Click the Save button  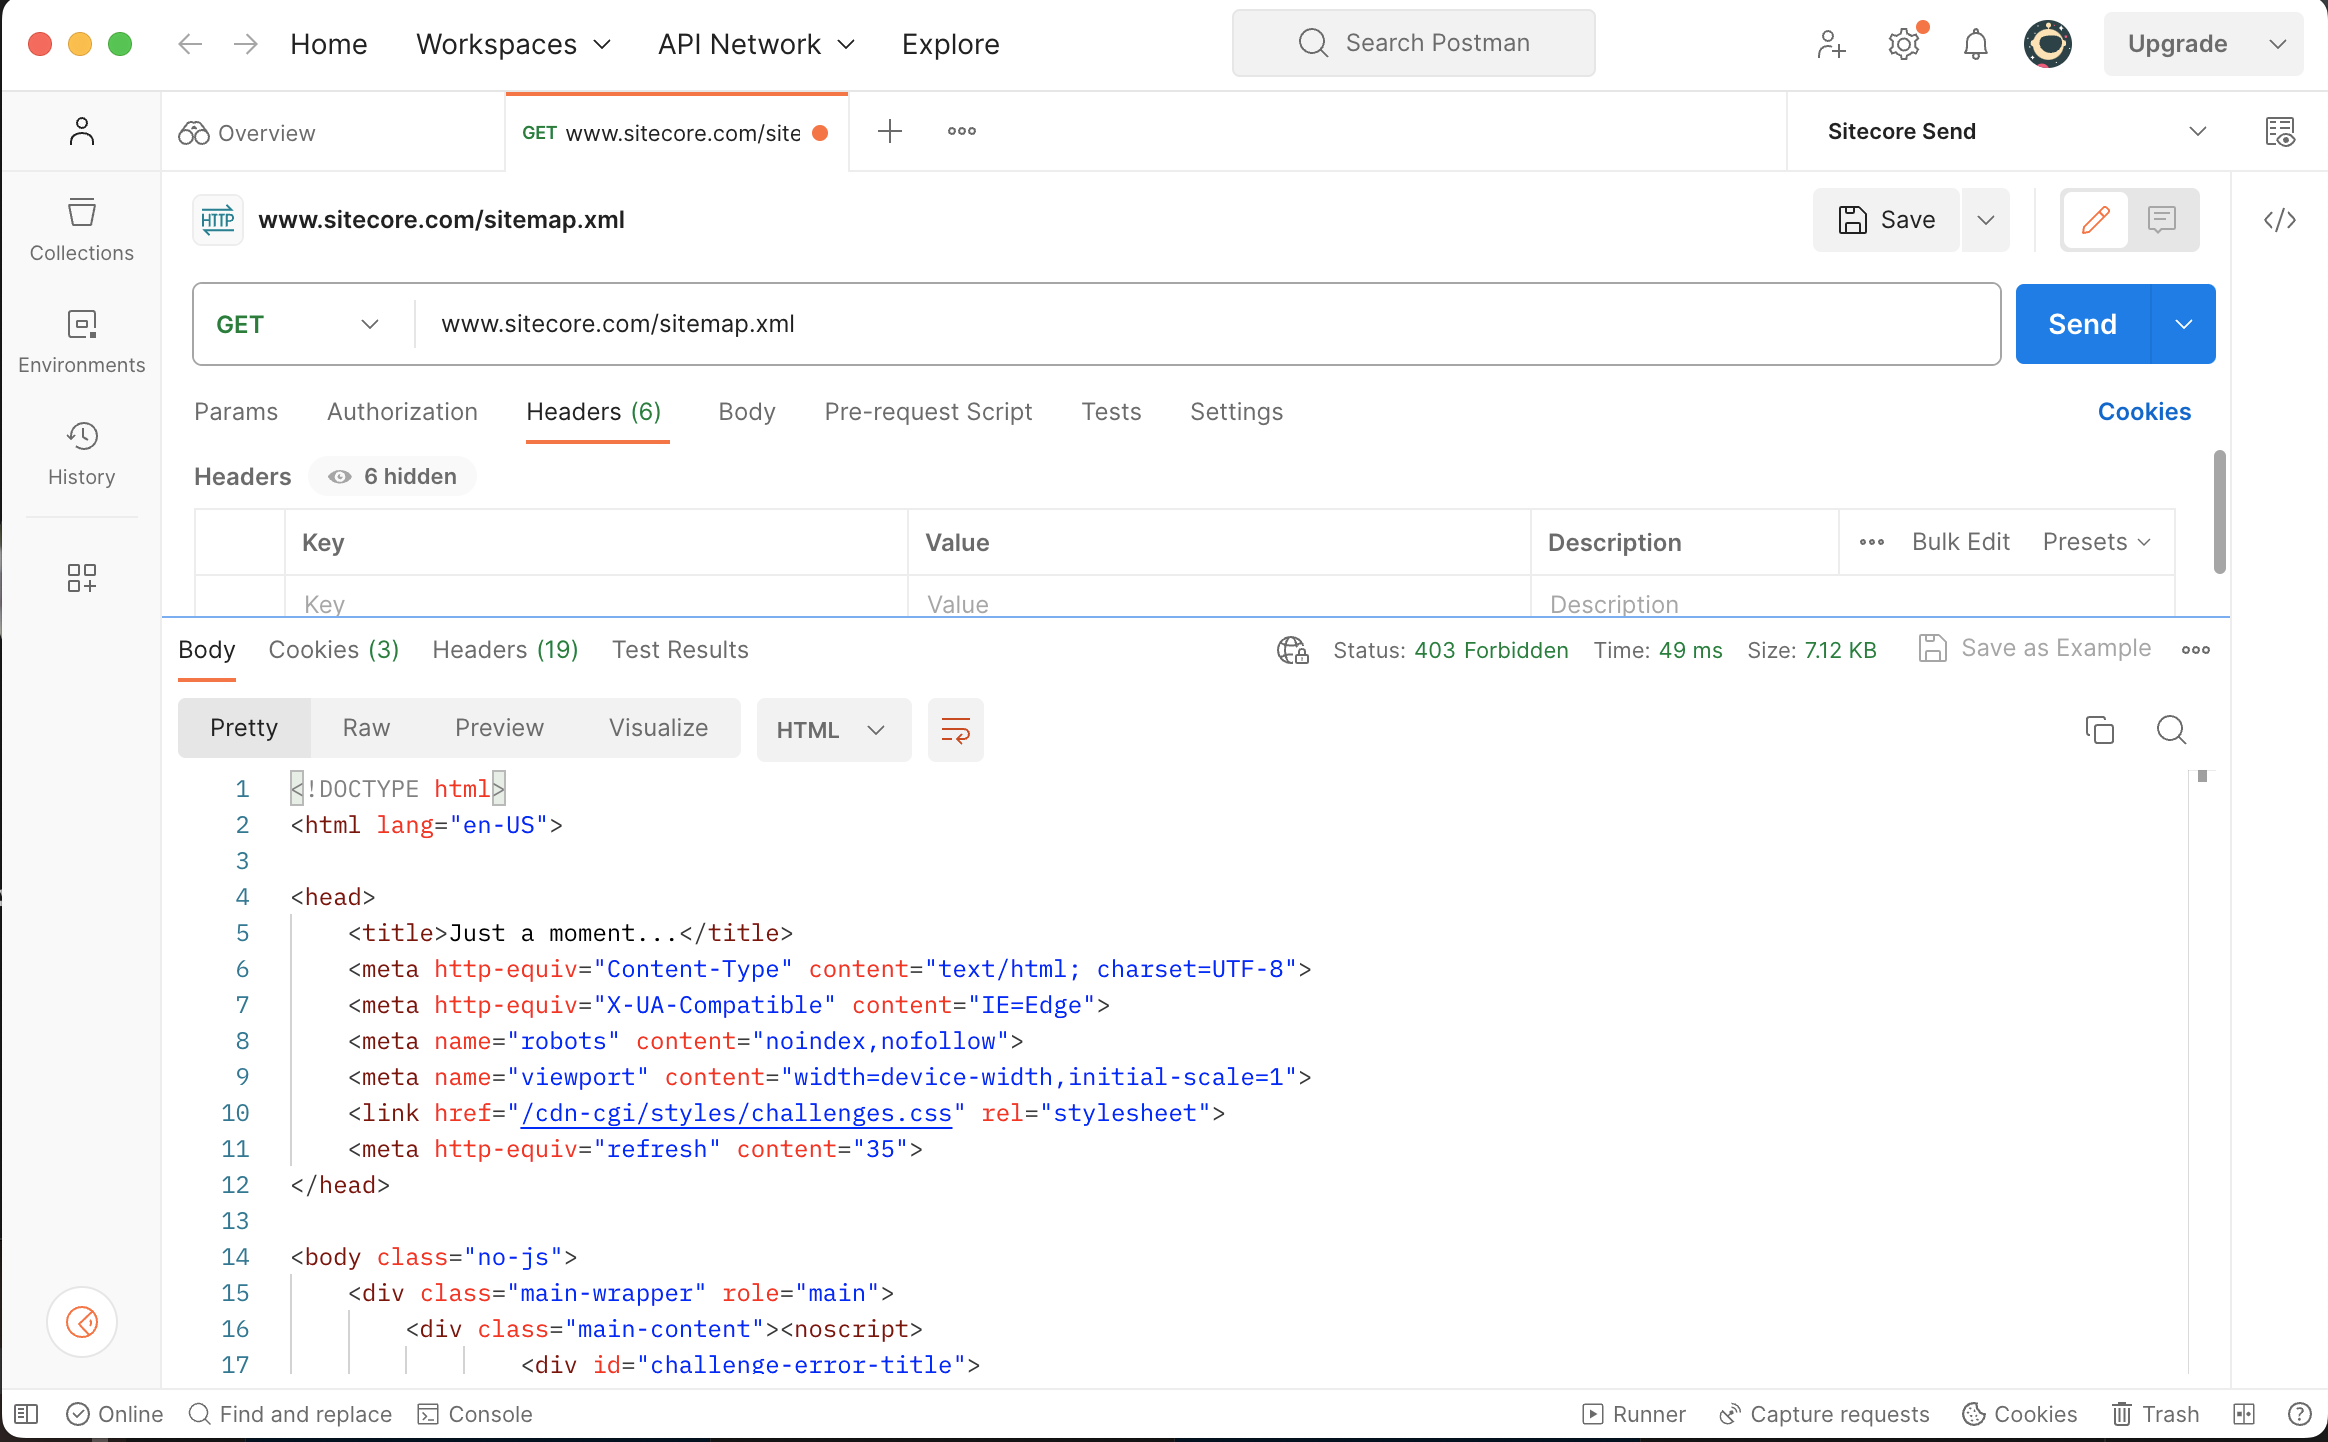pyautogui.click(x=1887, y=220)
